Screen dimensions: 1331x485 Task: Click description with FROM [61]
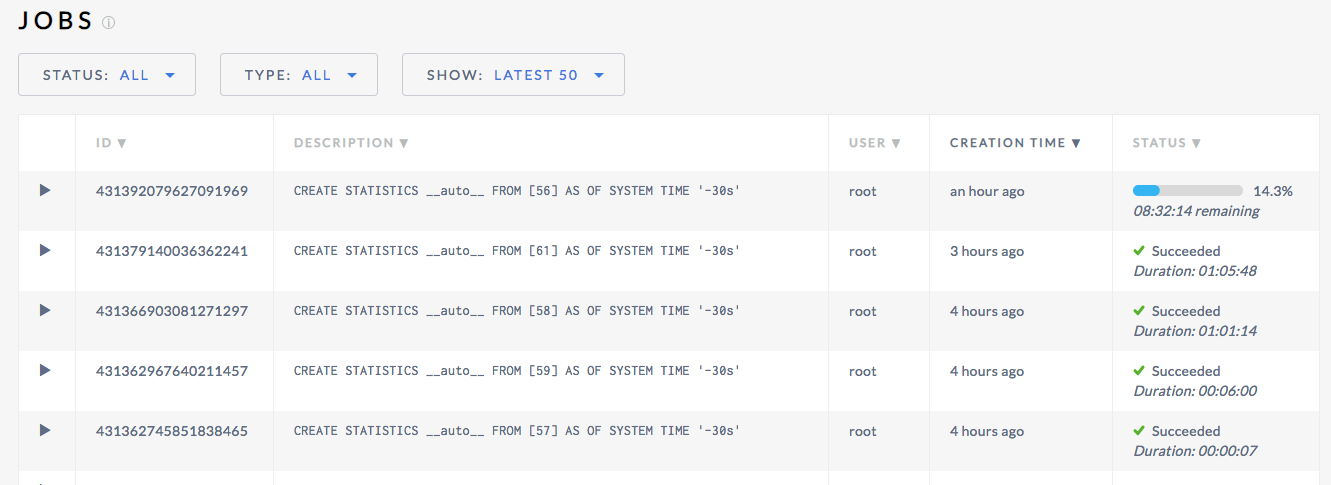(x=517, y=251)
